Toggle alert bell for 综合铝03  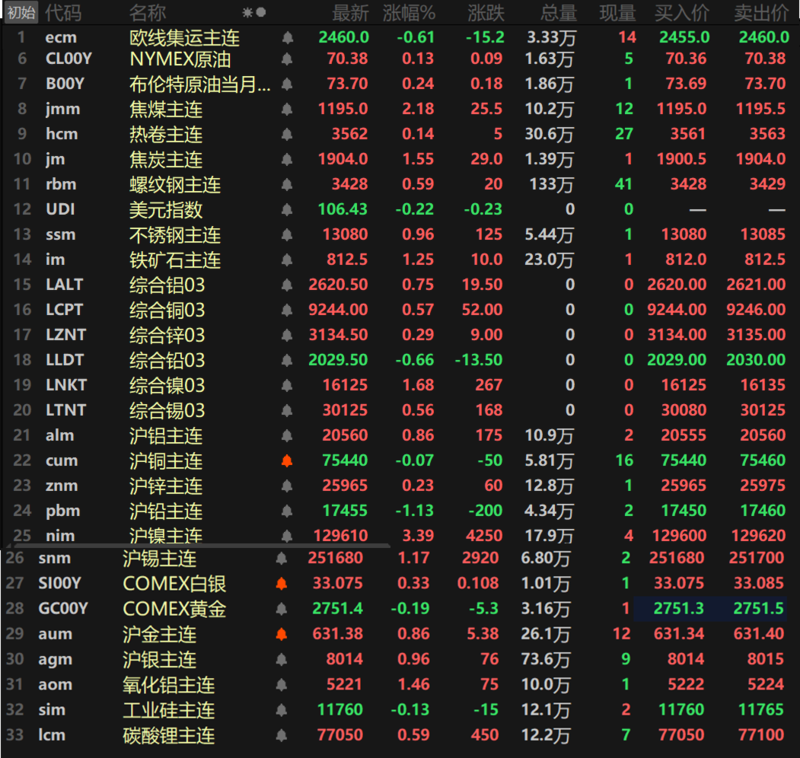287,285
